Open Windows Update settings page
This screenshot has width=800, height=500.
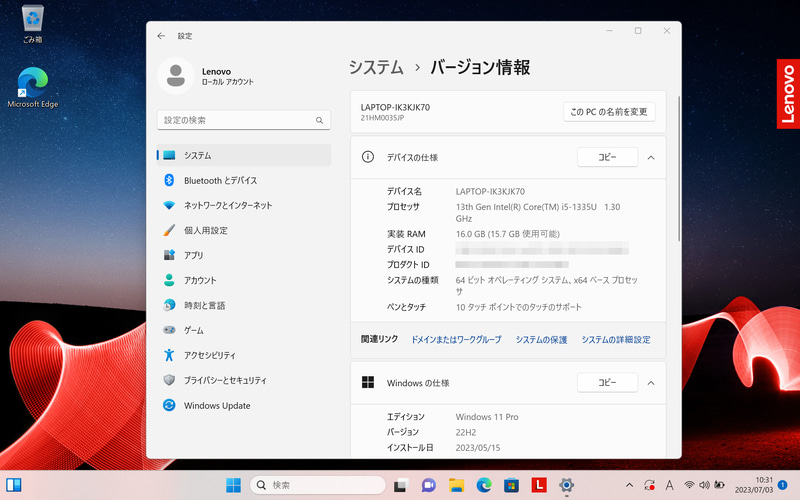[x=244, y=405]
